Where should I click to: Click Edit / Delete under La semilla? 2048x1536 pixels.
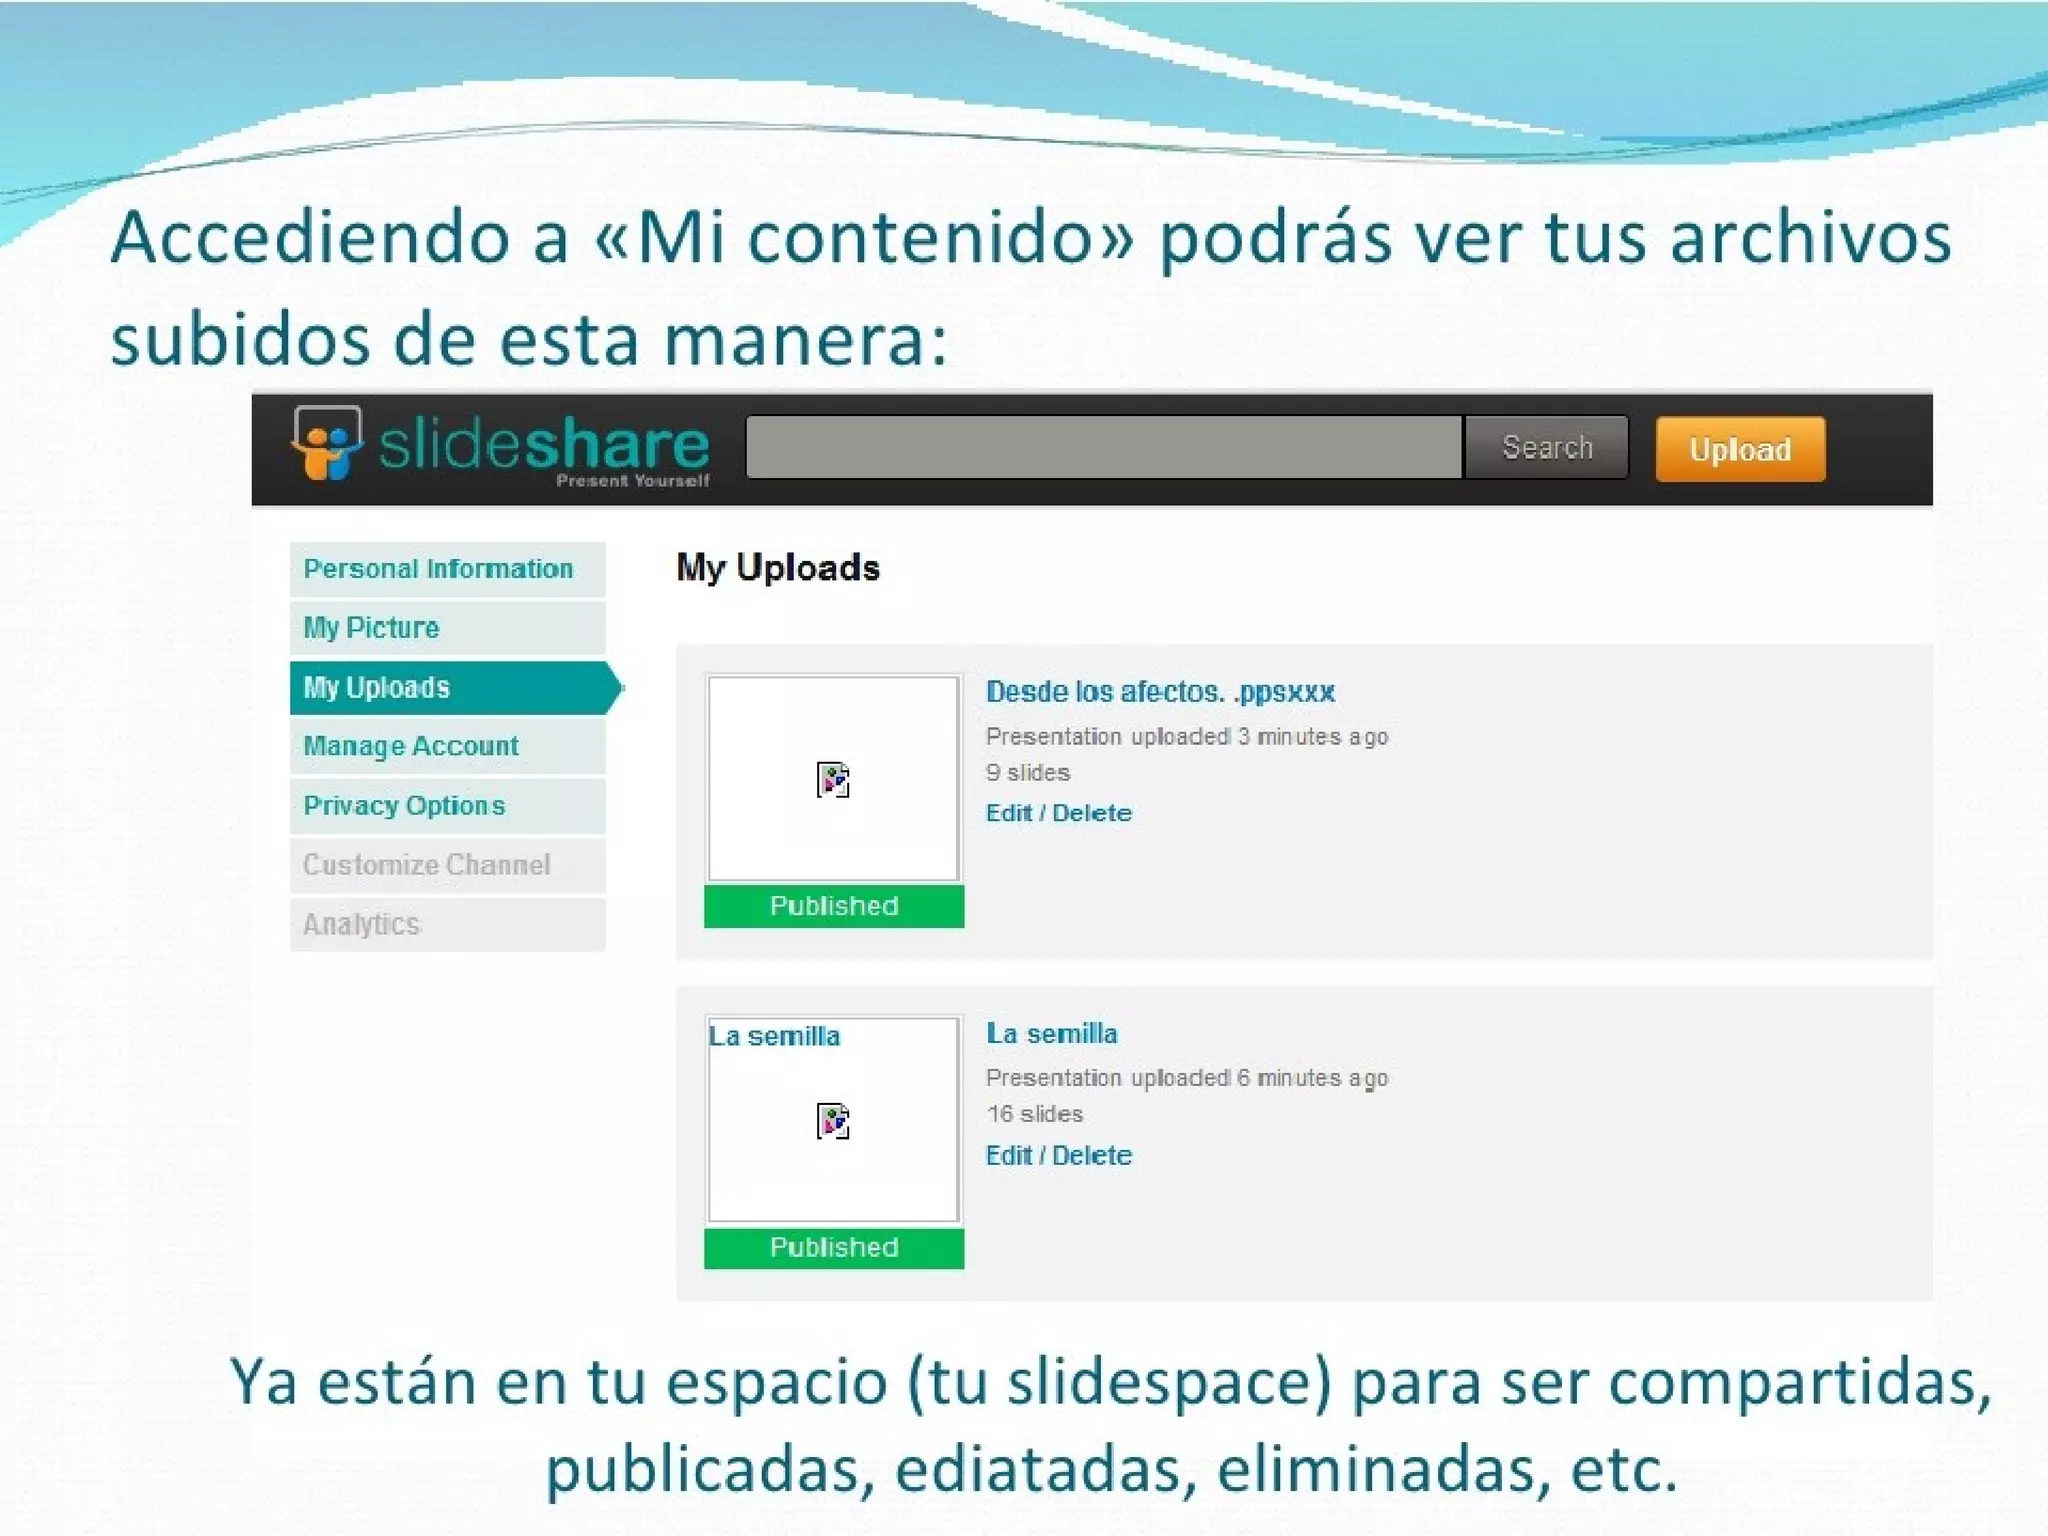point(1058,1156)
